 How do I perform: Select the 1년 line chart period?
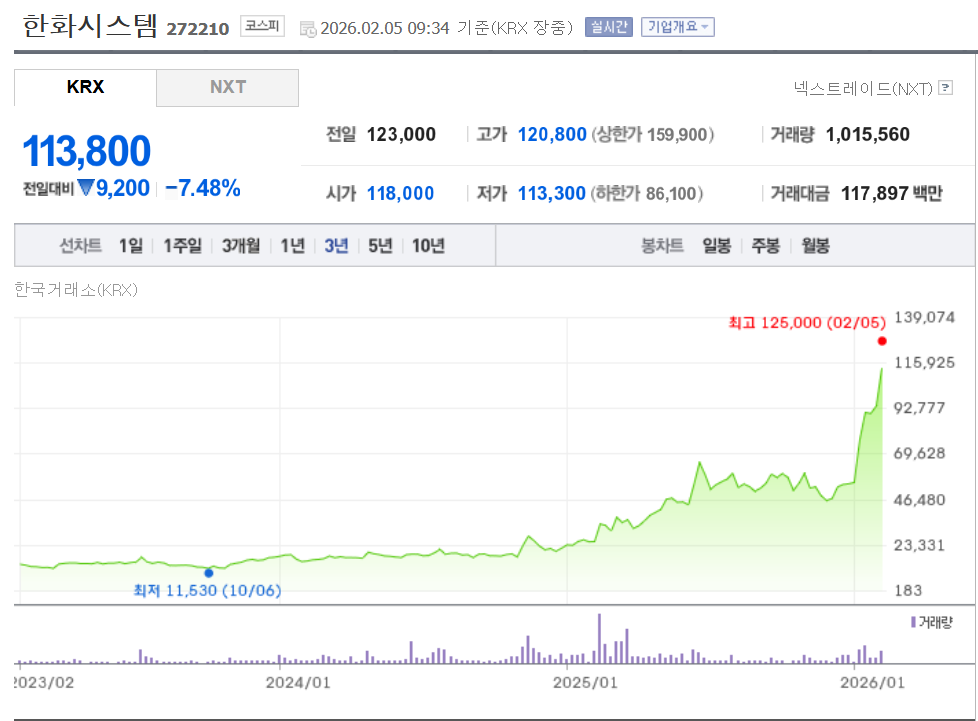pos(293,246)
